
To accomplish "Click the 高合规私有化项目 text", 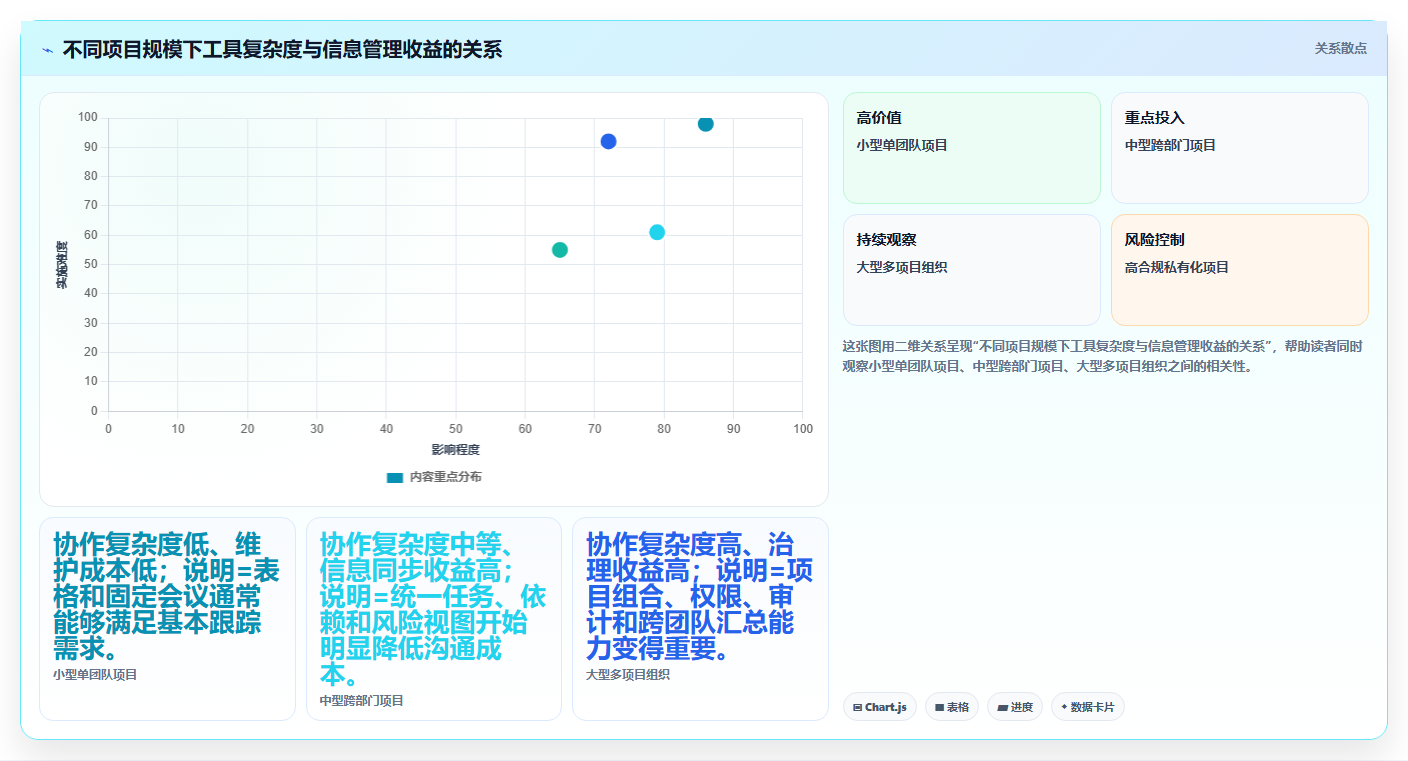I will (1177, 267).
